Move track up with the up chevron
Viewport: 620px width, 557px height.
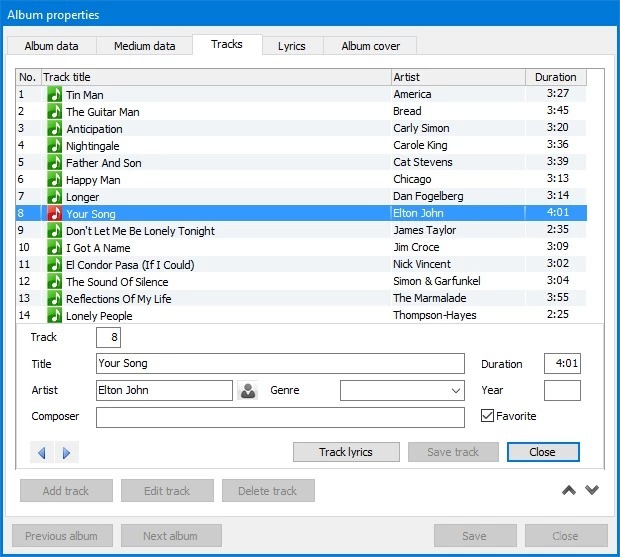tap(569, 490)
